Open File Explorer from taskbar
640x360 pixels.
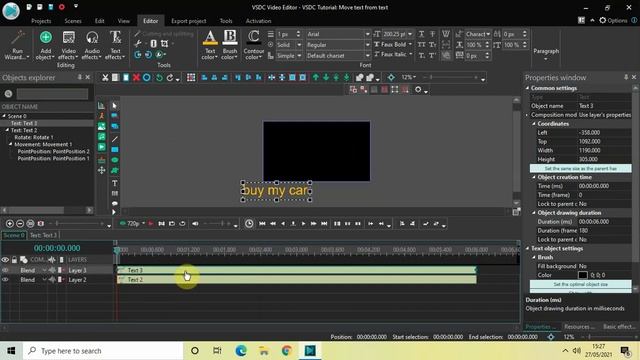(x=264, y=350)
